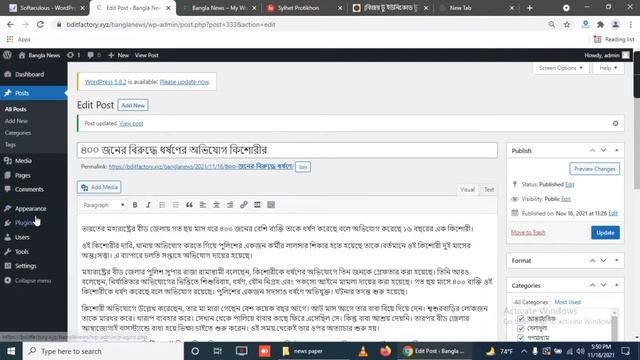The width and height of the screenshot is (640, 360).
Task: Insert a bulleted list
Action: [162, 205]
